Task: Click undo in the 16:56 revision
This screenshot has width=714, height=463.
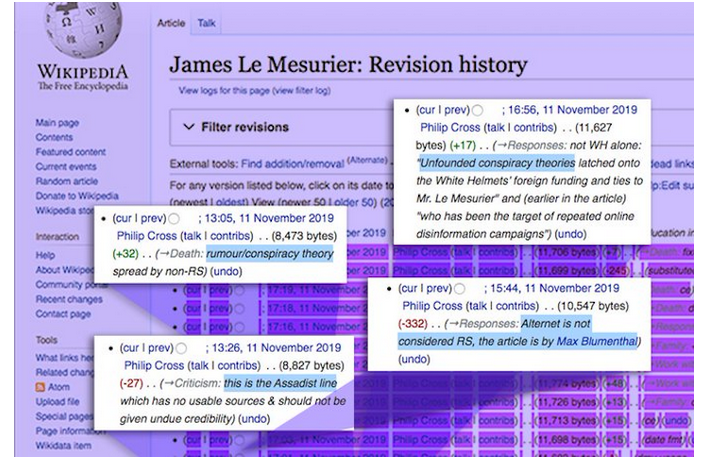Action: pos(570,234)
